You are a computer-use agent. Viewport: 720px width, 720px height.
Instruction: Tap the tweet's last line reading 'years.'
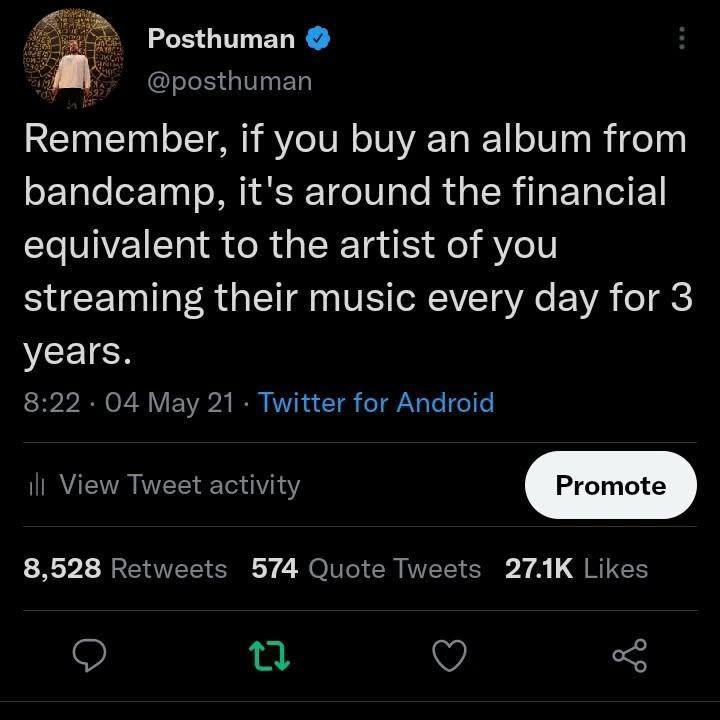coord(78,350)
